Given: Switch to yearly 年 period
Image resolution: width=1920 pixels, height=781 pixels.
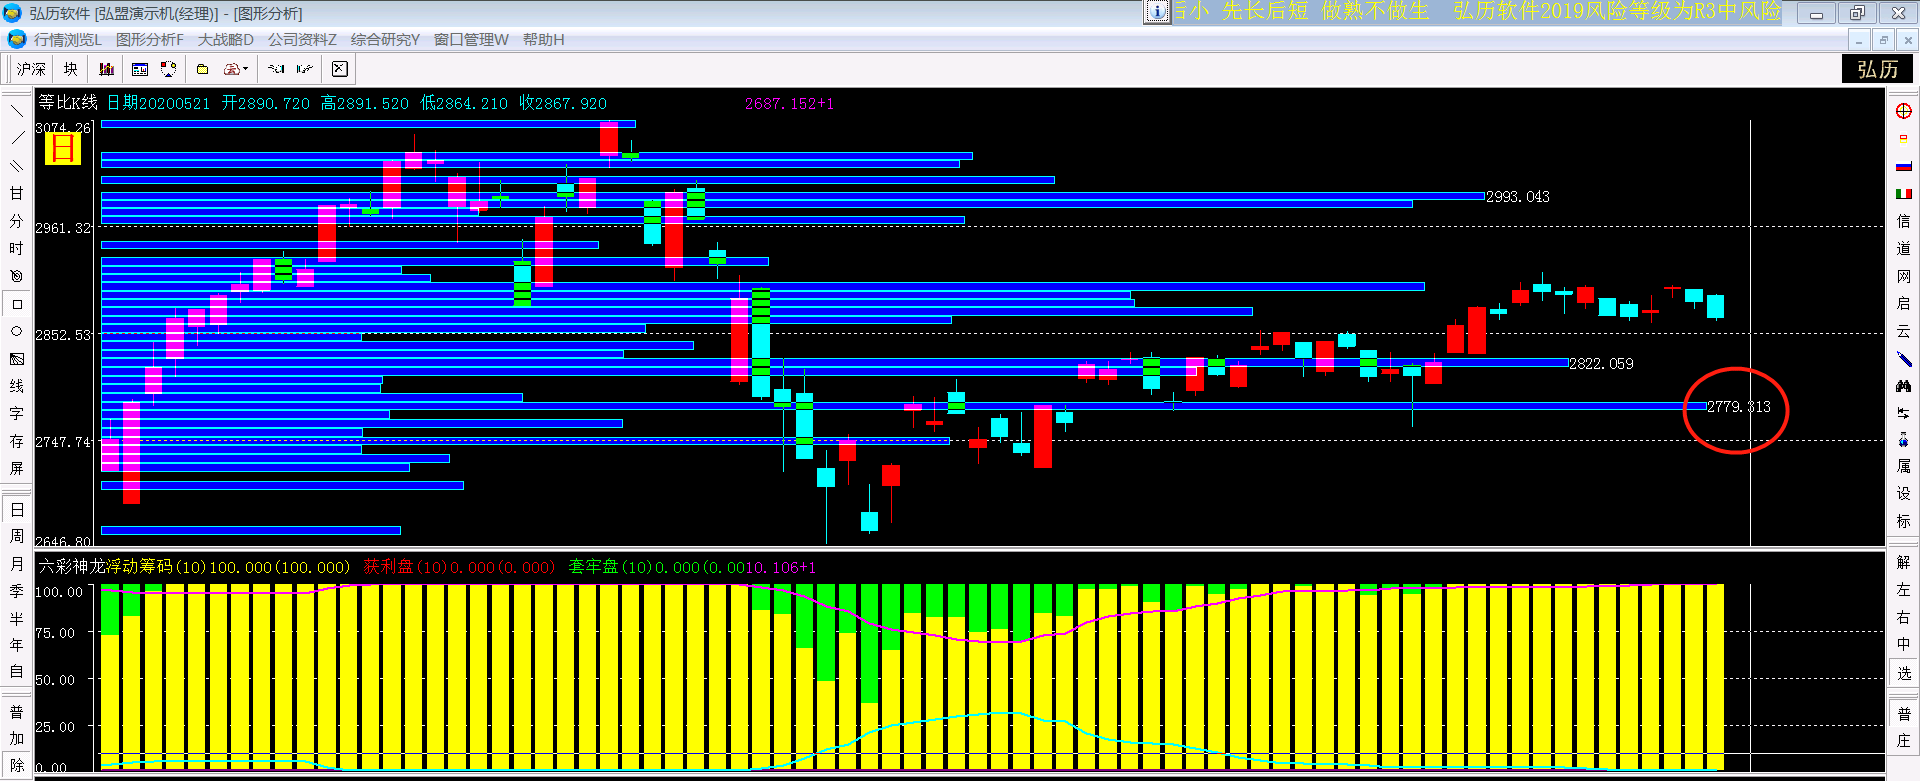Looking at the screenshot, I should pyautogui.click(x=17, y=645).
